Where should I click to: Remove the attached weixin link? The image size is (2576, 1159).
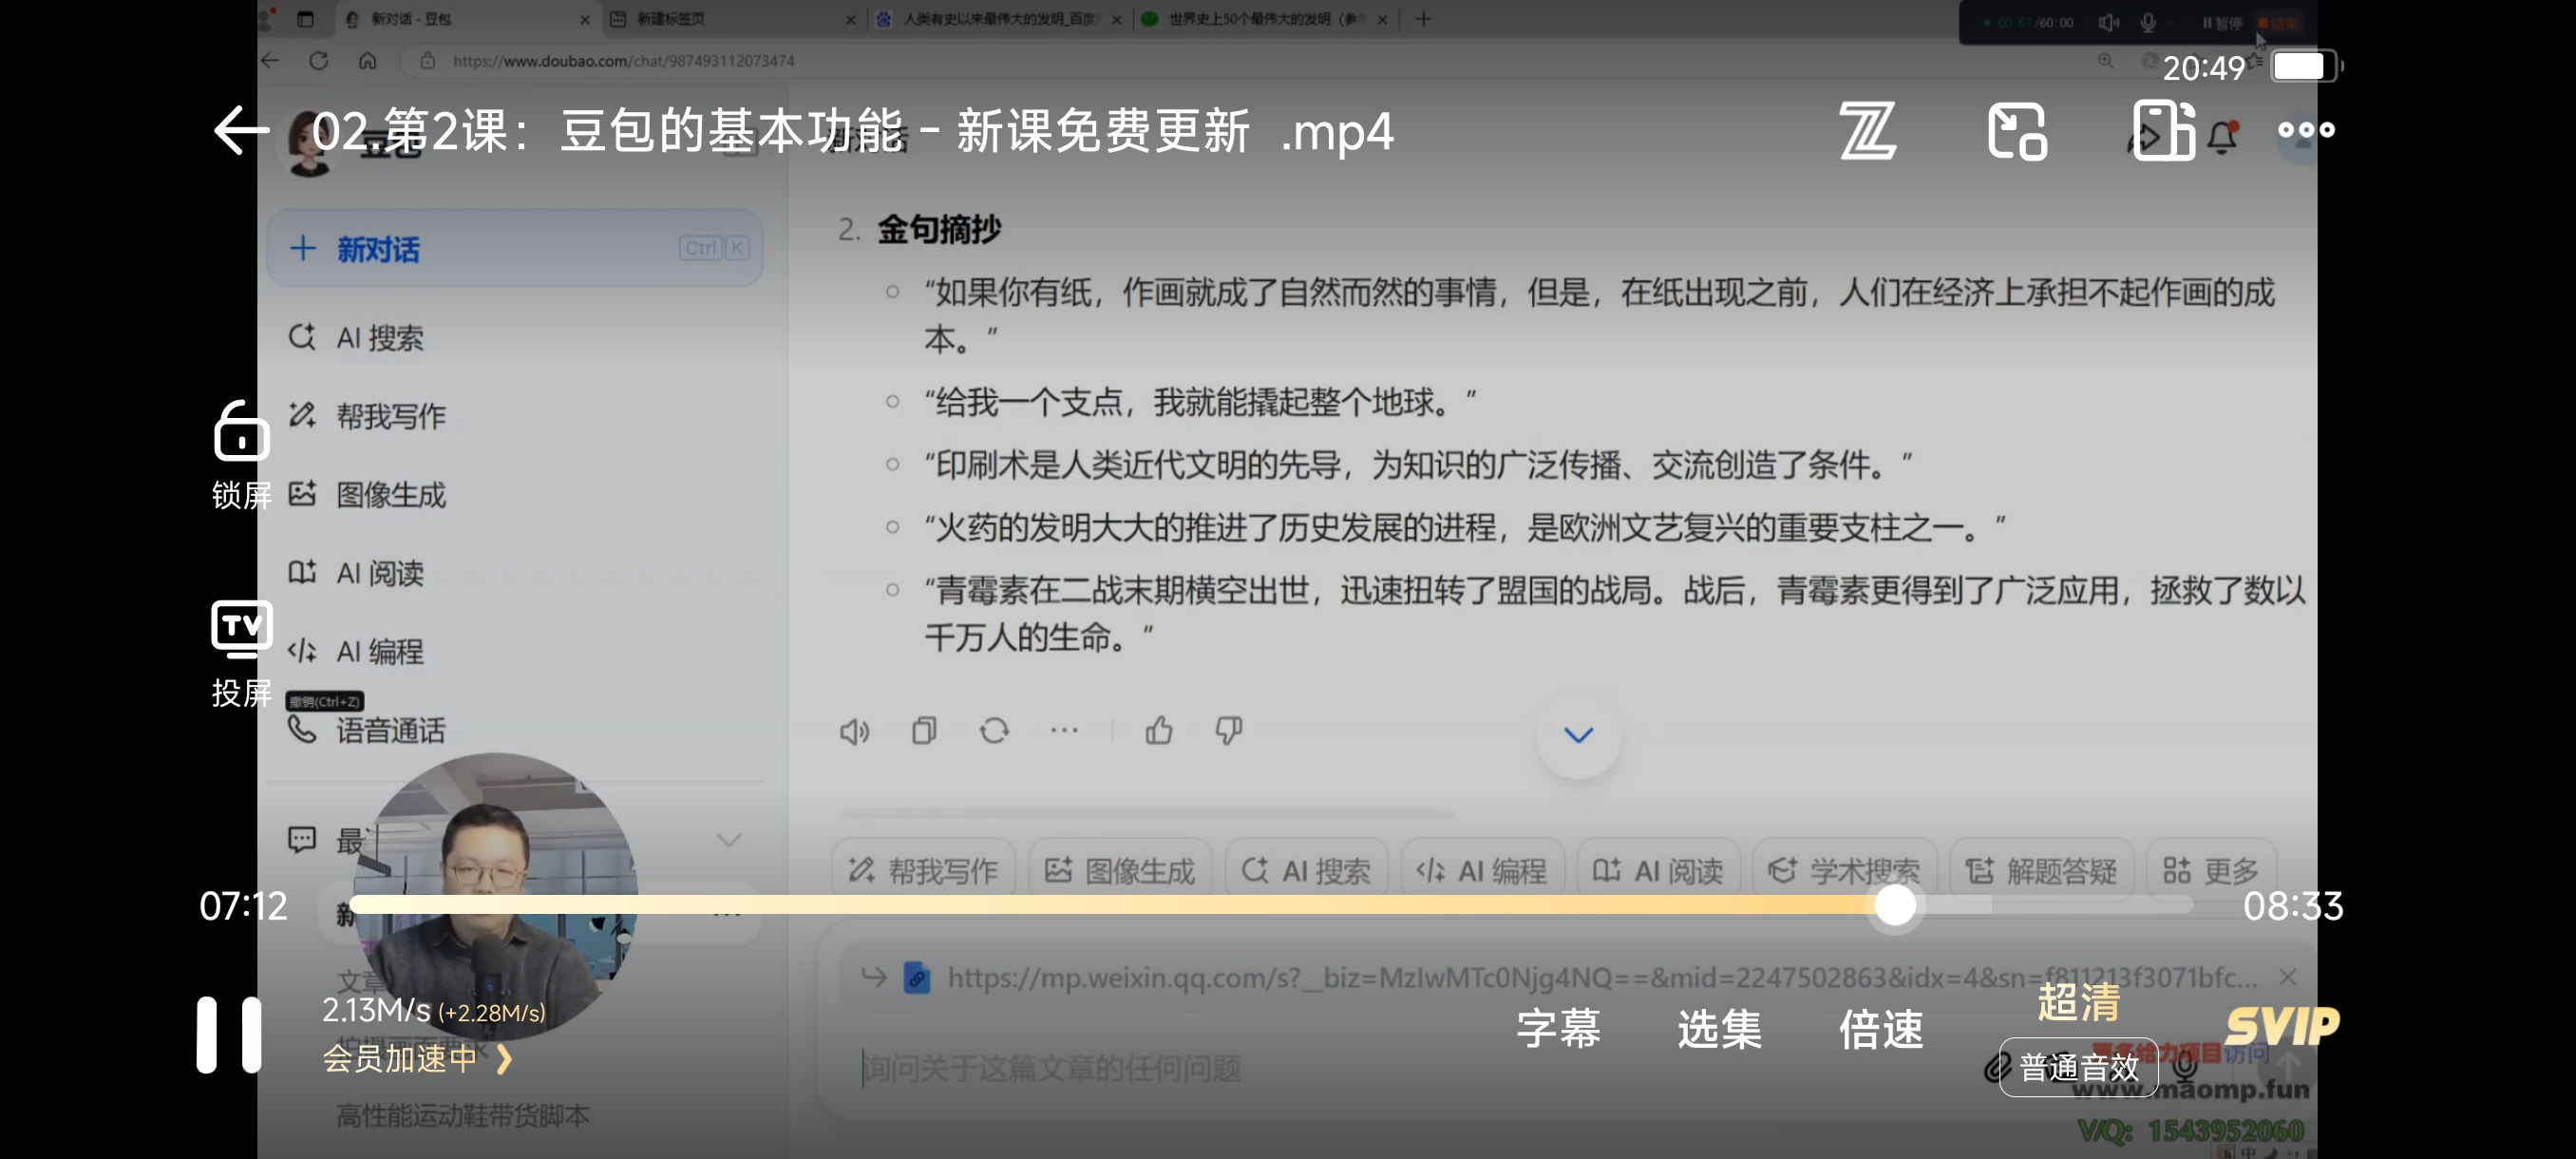click(2287, 977)
